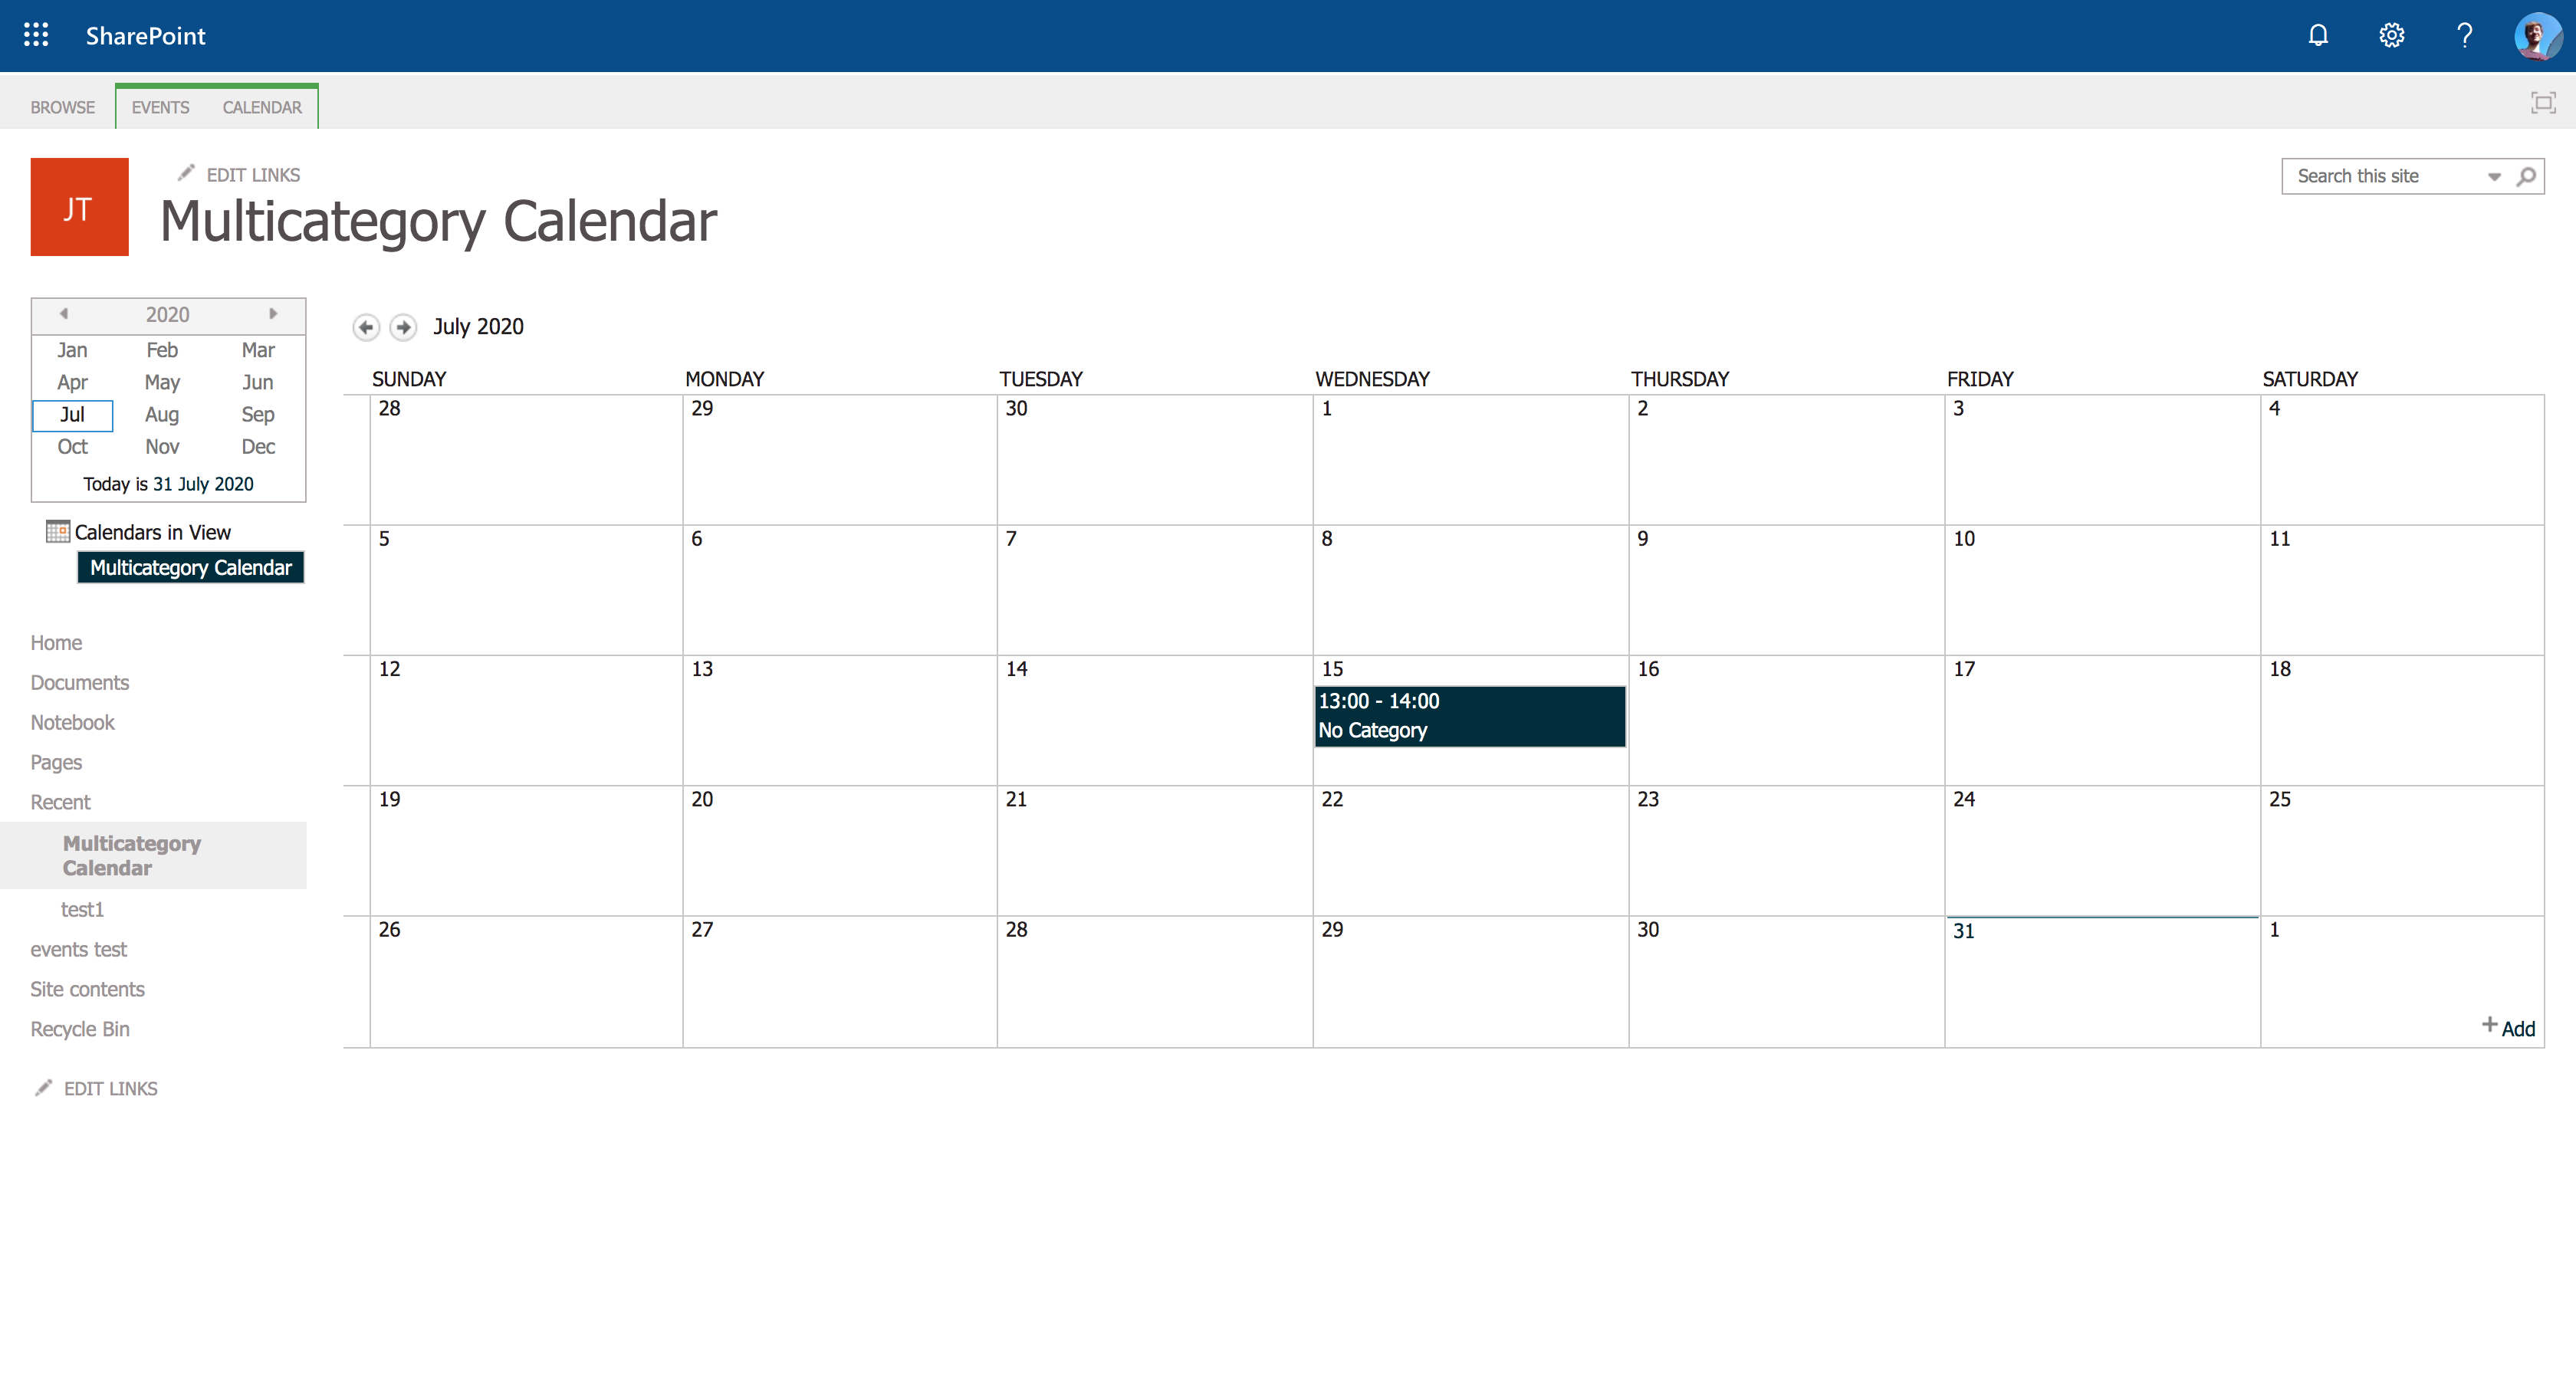
Task: Click the back navigation arrow for July
Action: coord(366,327)
